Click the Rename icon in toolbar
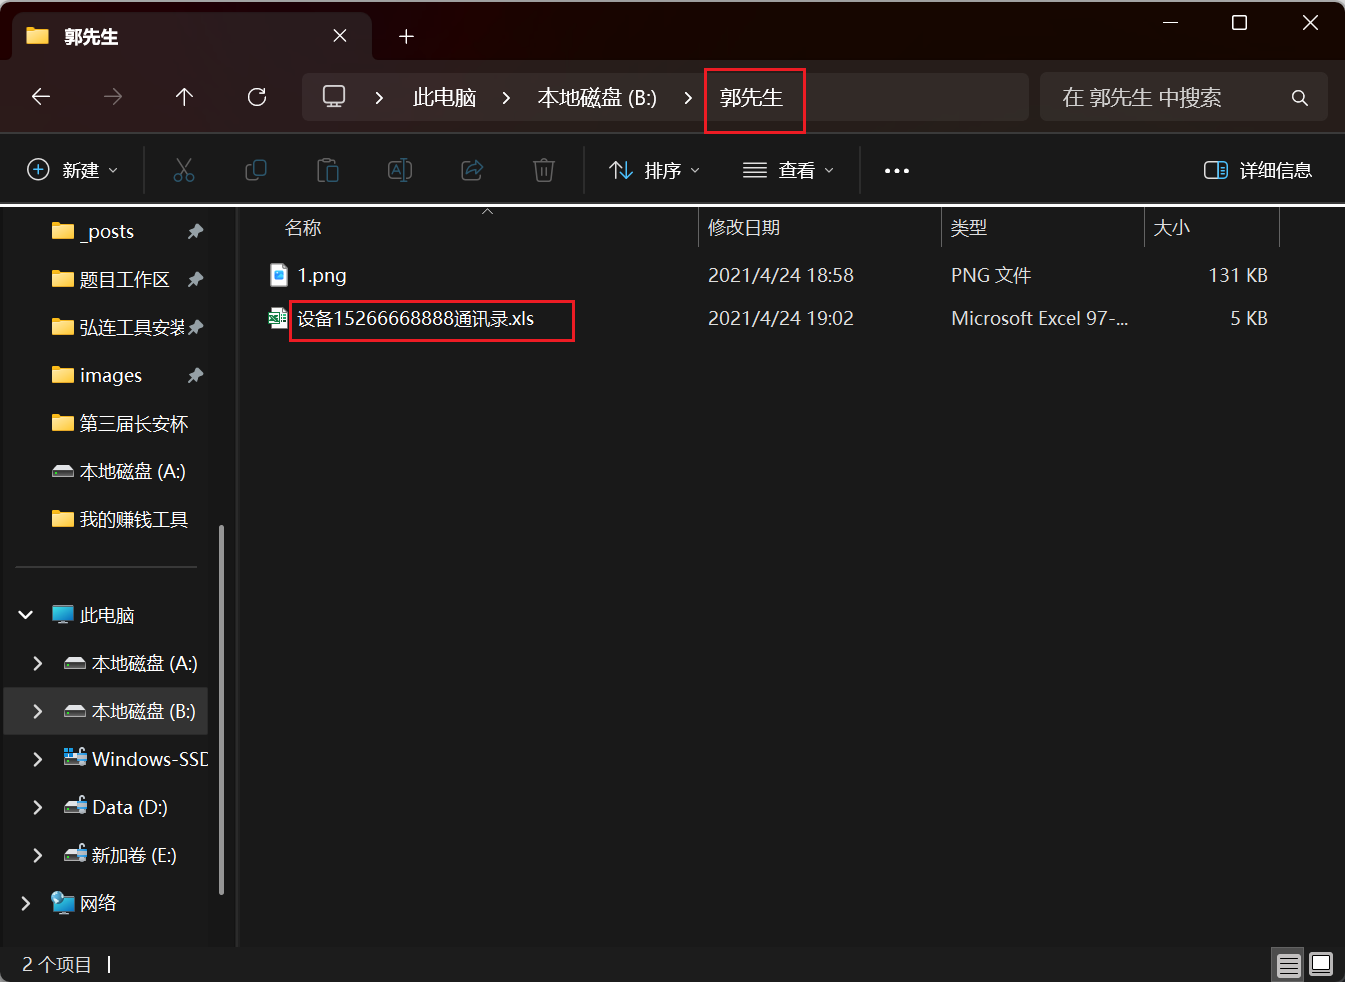This screenshot has width=1345, height=982. (400, 170)
